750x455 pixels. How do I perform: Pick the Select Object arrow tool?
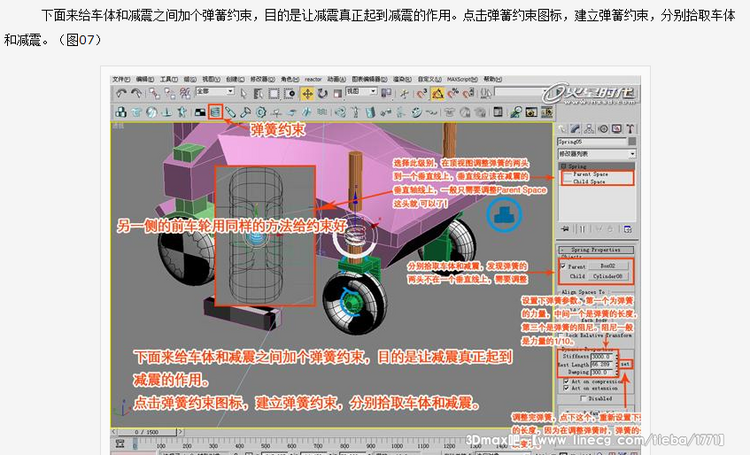tap(244, 93)
